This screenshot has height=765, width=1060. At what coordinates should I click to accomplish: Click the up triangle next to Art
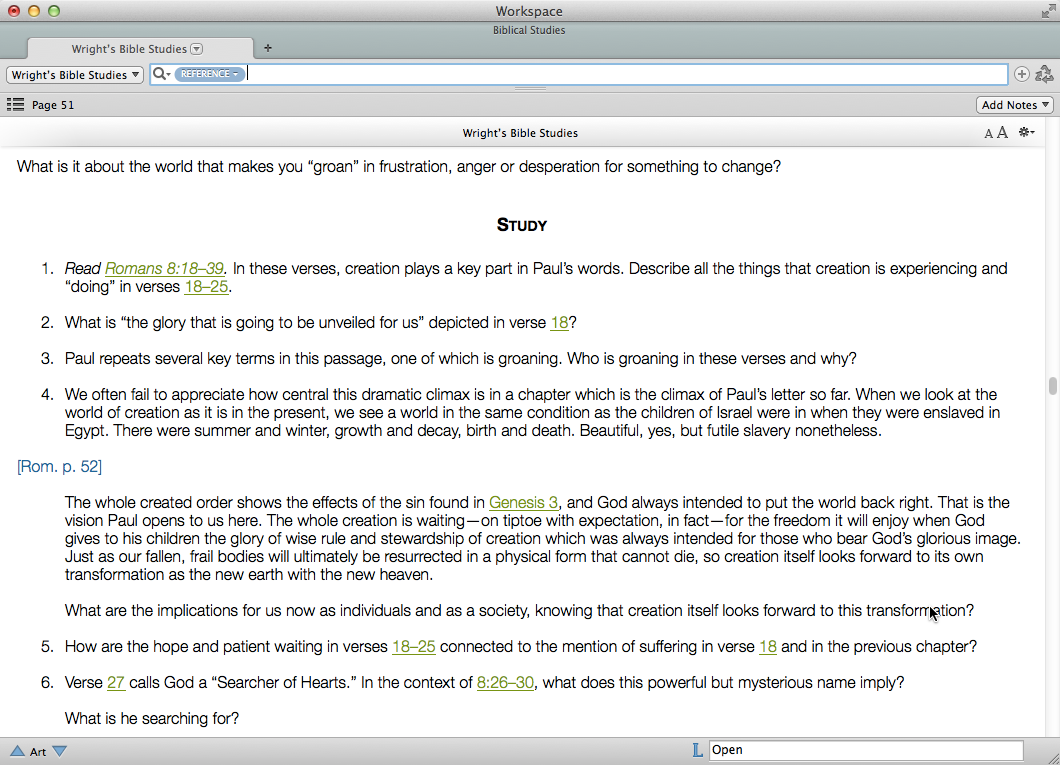(x=17, y=751)
